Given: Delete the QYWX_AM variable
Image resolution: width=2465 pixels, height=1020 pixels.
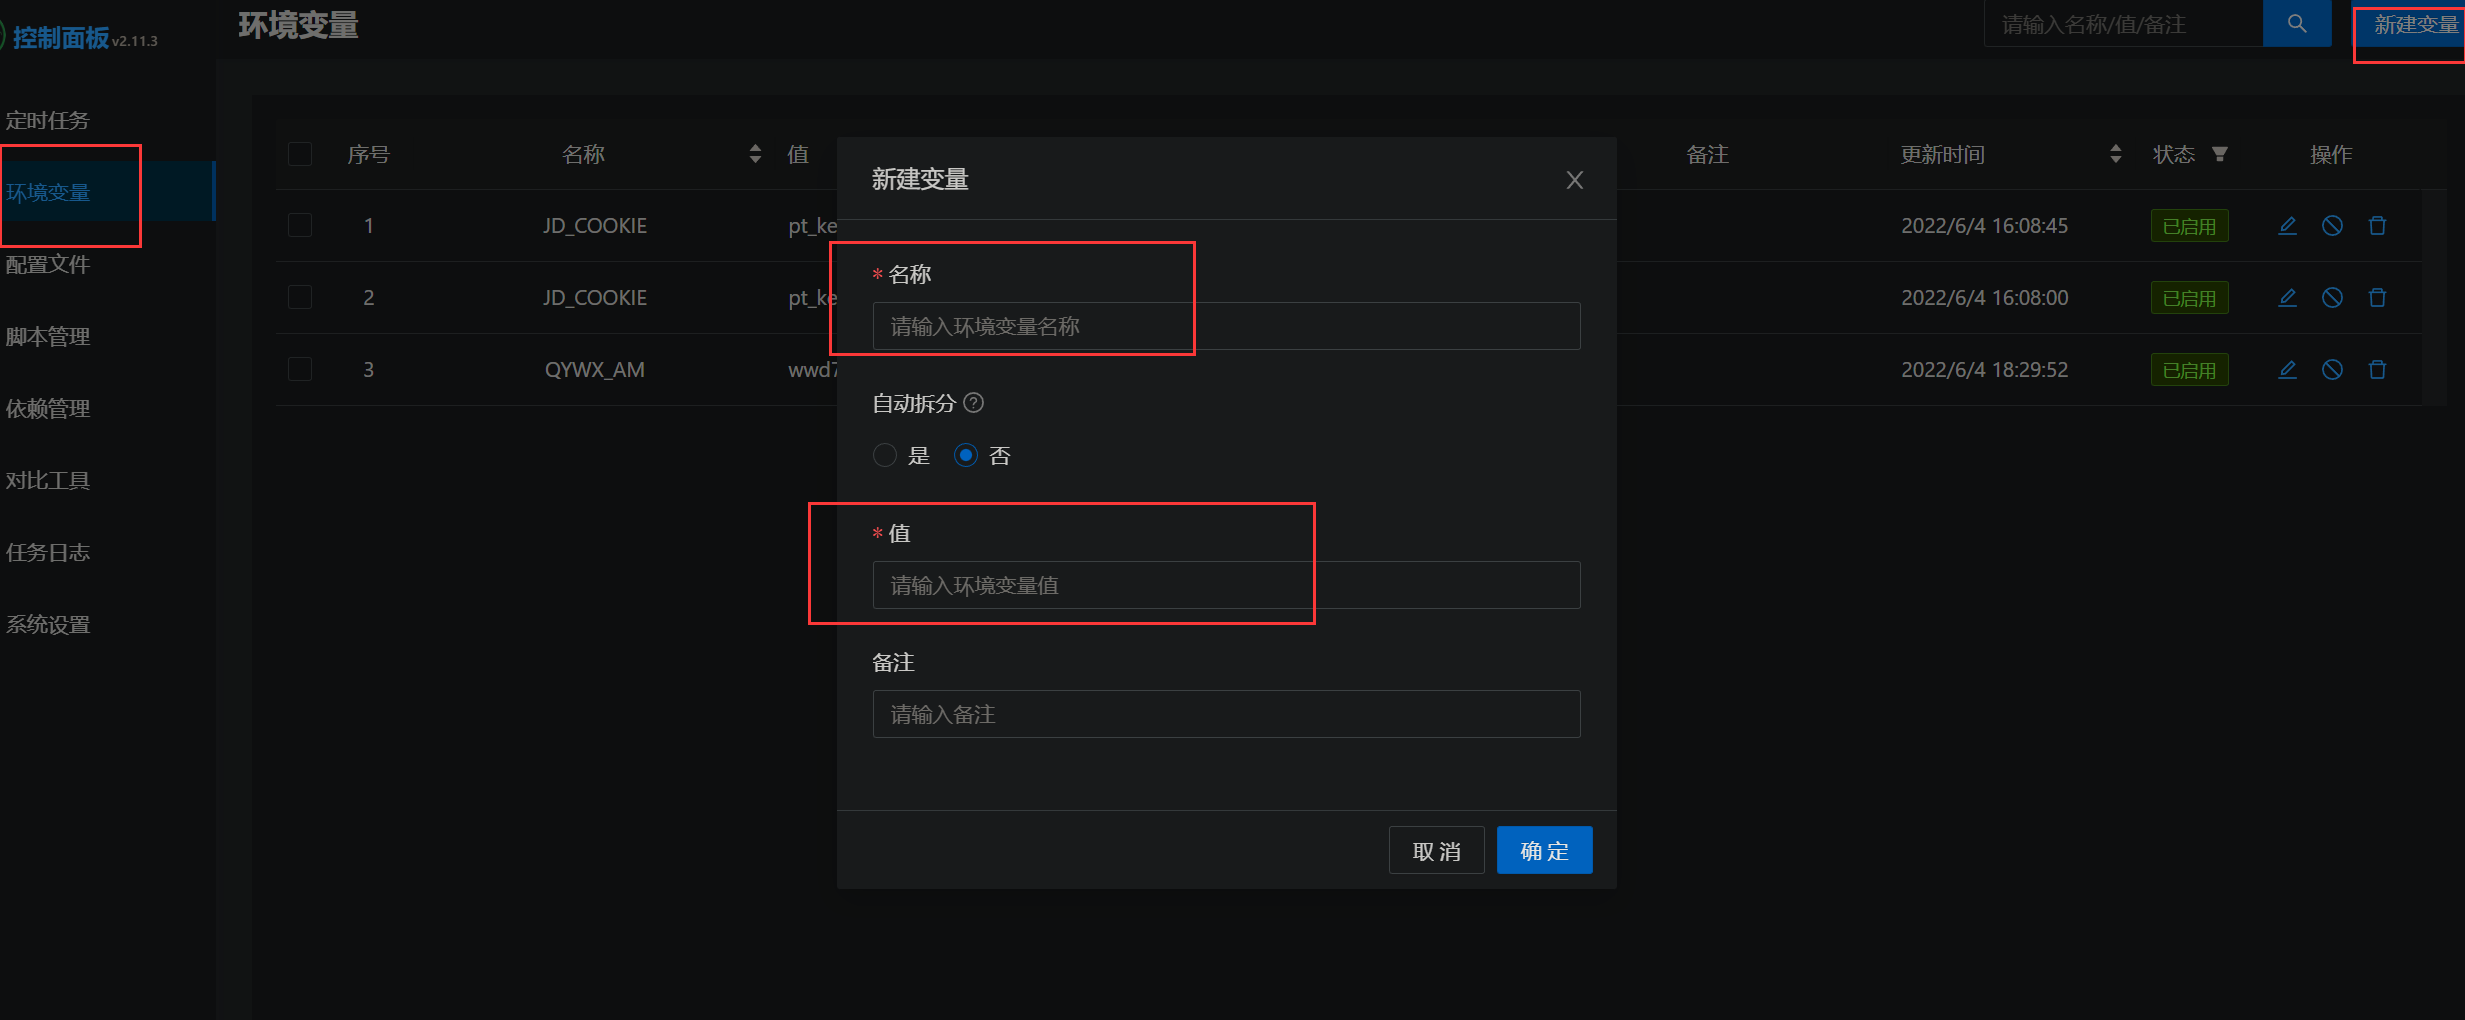Looking at the screenshot, I should [2378, 370].
